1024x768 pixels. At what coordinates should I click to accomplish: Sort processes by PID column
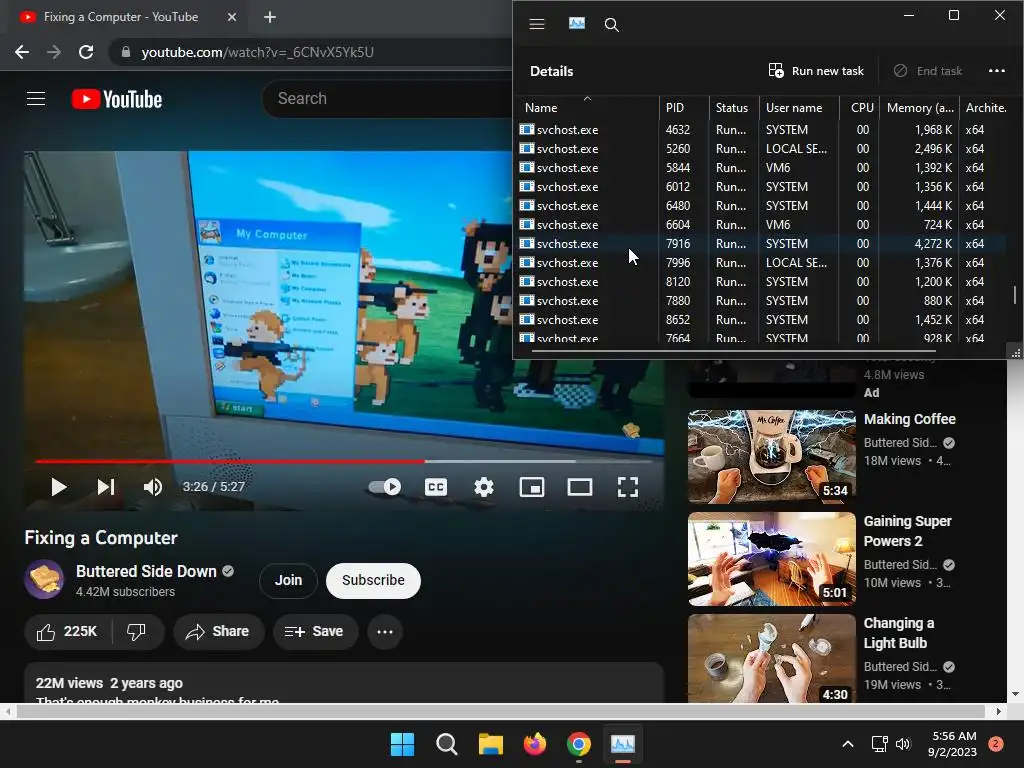pos(675,108)
